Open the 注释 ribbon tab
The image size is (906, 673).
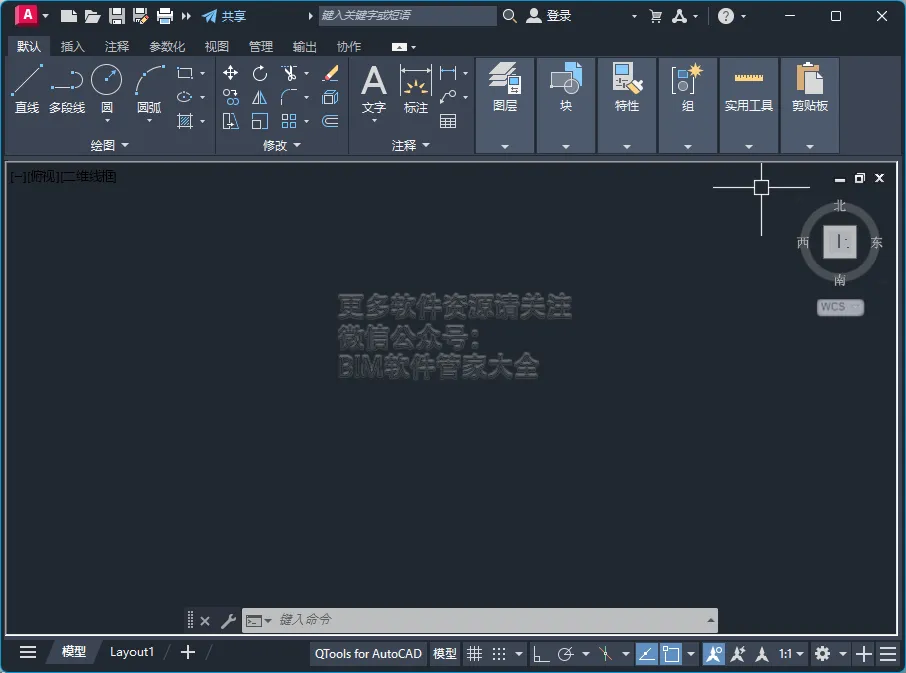[117, 46]
